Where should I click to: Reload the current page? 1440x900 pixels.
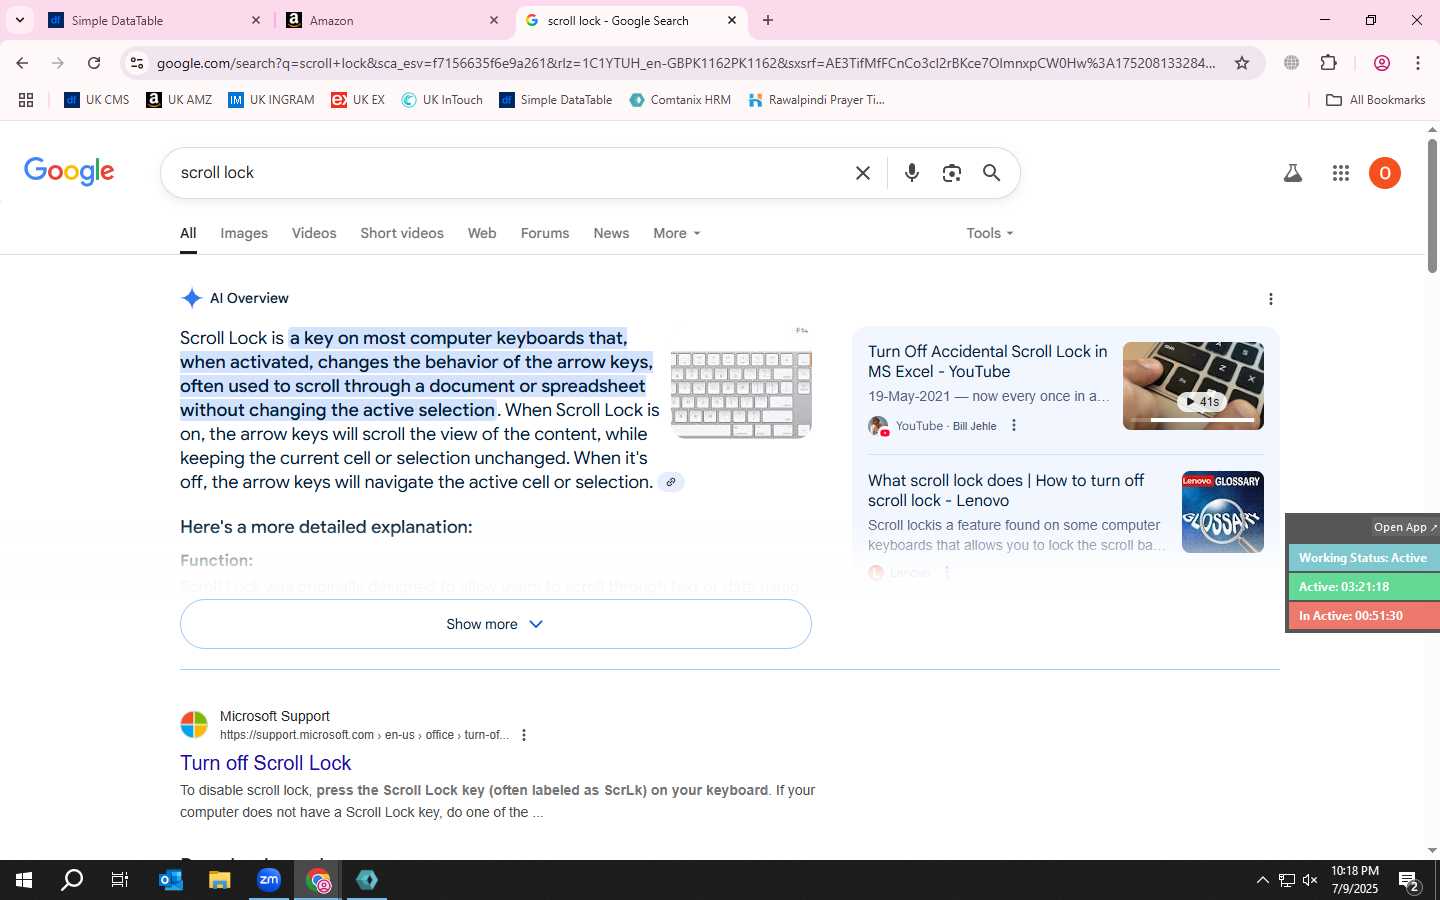94,63
